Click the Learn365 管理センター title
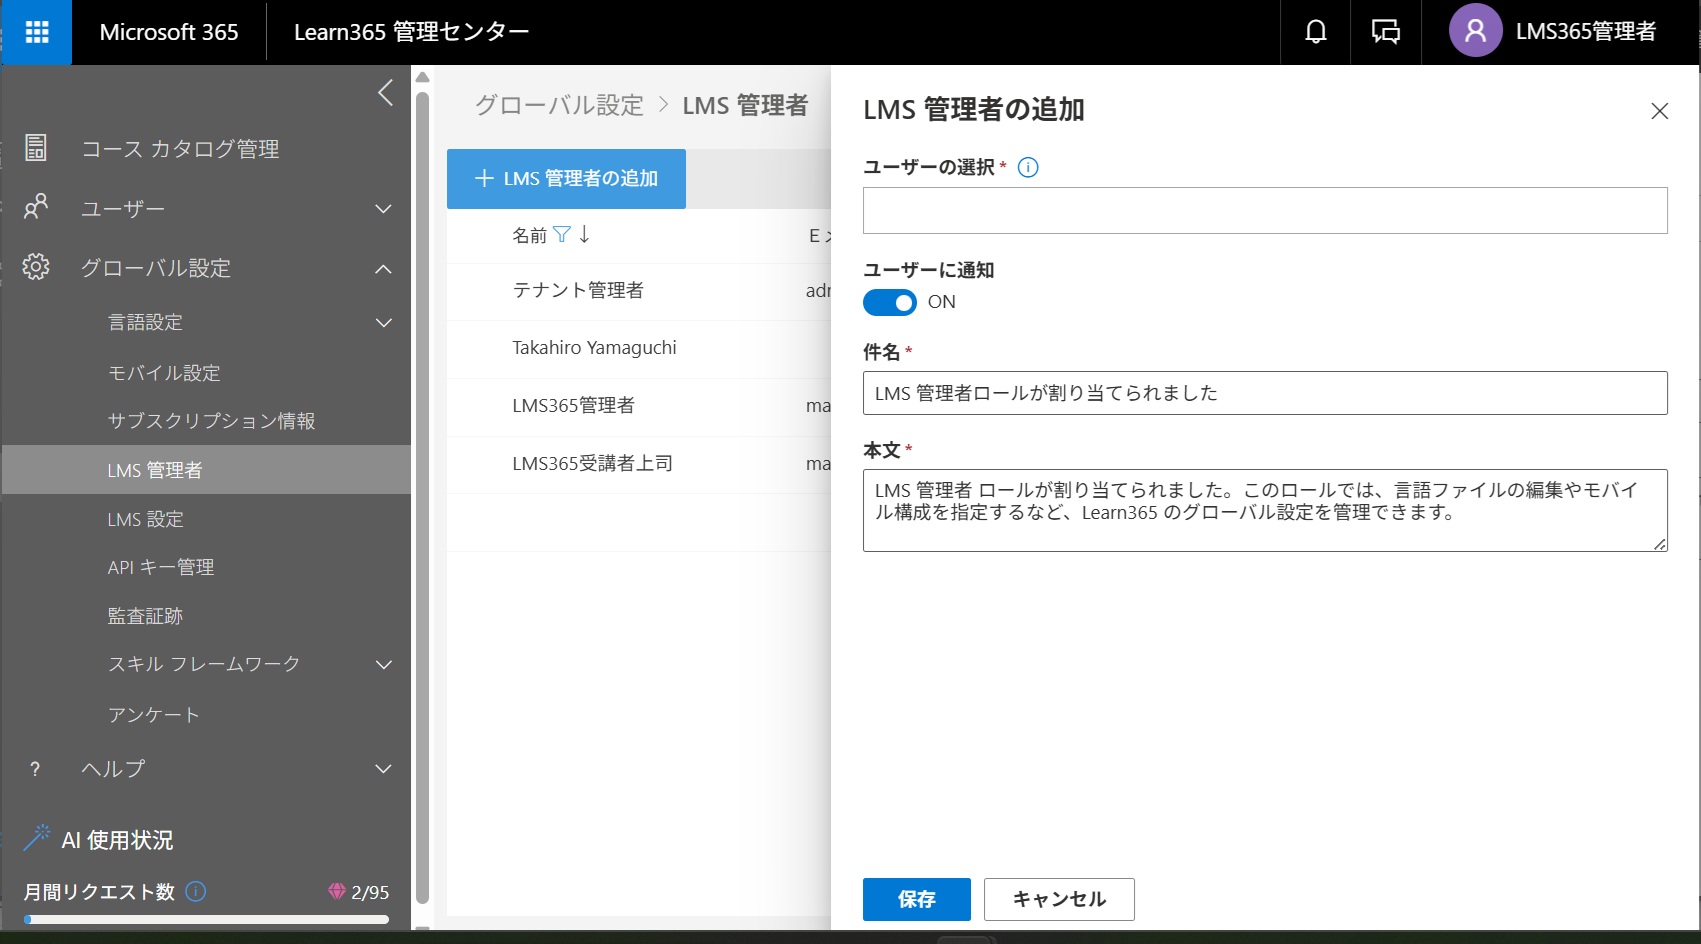 (411, 32)
